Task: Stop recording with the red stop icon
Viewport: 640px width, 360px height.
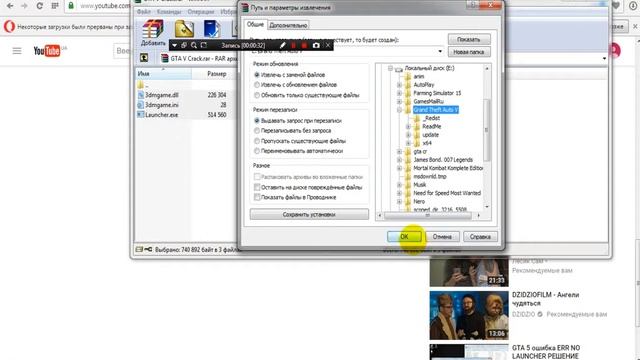Action: click(304, 45)
